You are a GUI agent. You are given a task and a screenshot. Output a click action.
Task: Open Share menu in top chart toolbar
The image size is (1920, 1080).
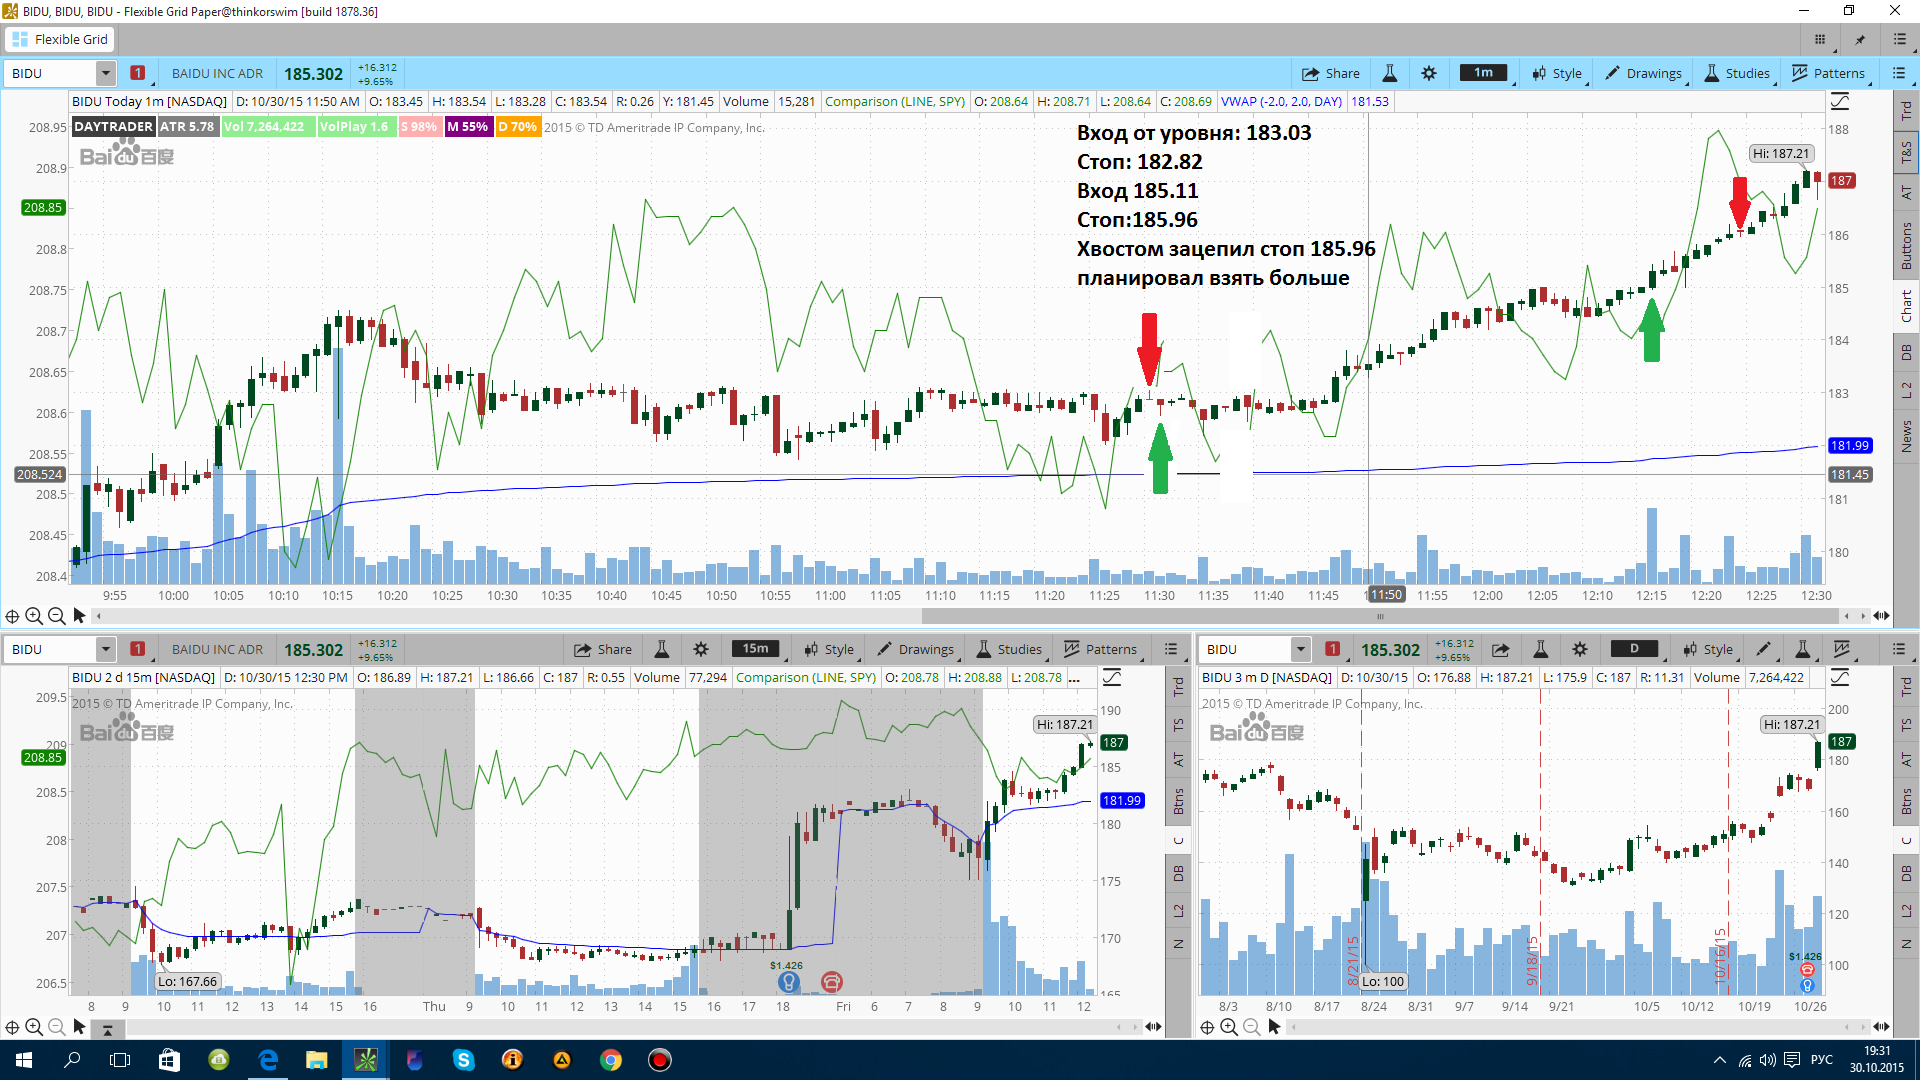pyautogui.click(x=1330, y=73)
